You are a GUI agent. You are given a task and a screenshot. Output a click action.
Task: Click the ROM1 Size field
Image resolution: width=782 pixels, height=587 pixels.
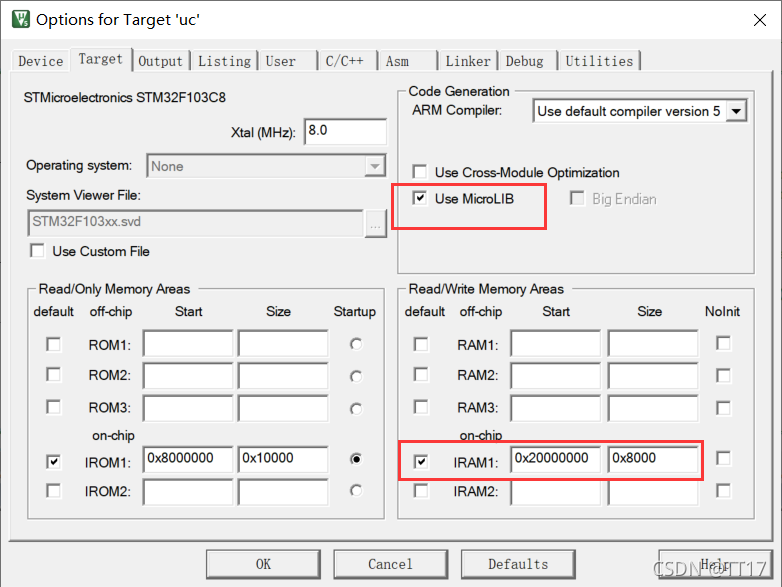coord(283,343)
